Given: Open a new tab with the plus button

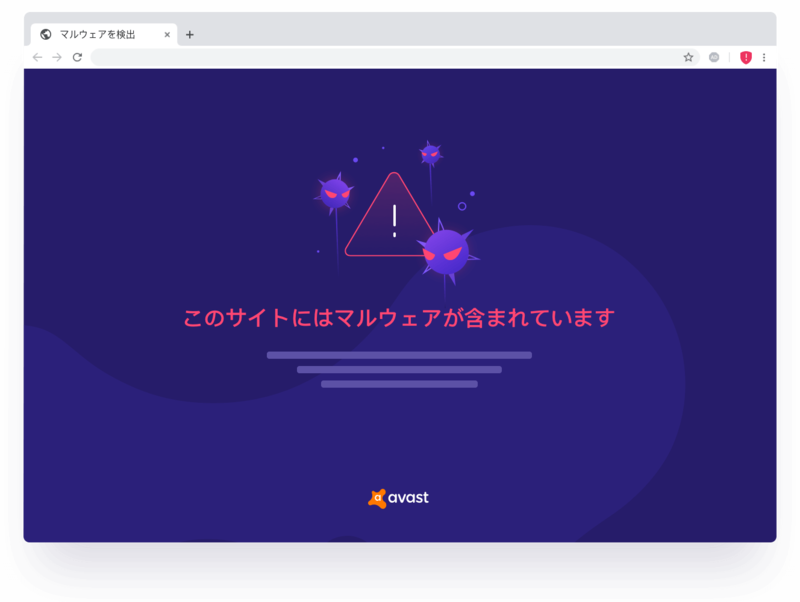Looking at the screenshot, I should tap(190, 35).
